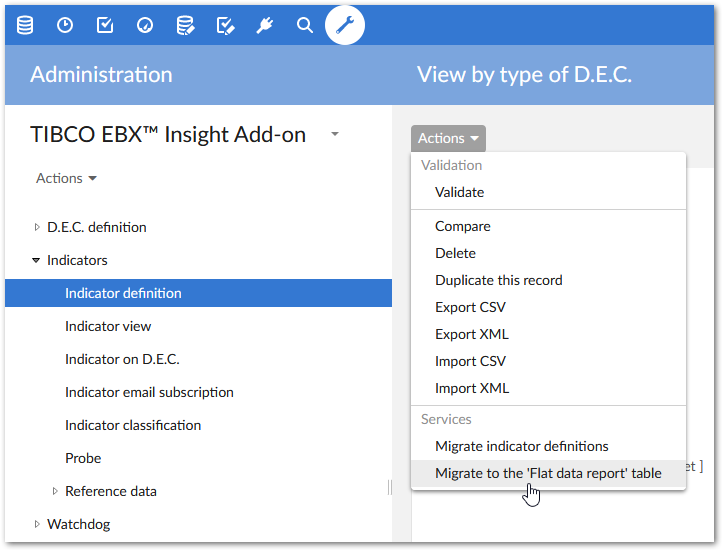This screenshot has height=551, width=723.
Task: Expand the Watchdog tree node
Action: (x=37, y=524)
